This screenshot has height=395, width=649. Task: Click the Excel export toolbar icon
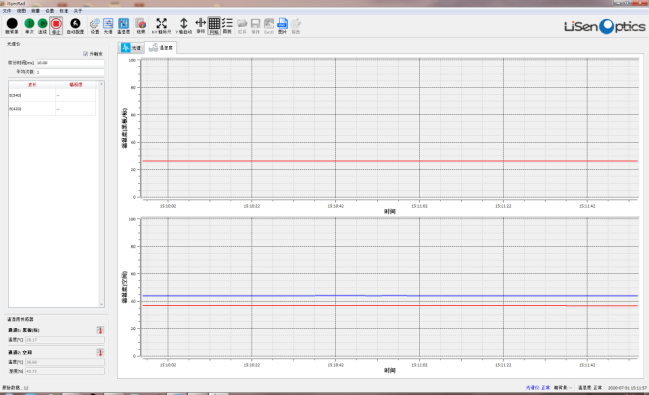(269, 26)
